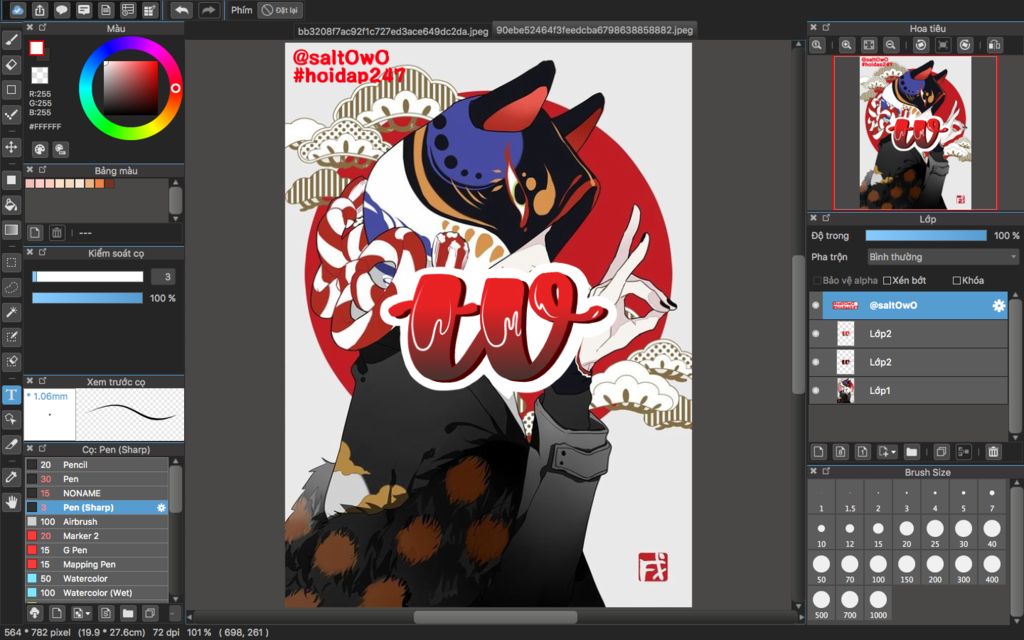Screen dimensions: 1024x640
Task: Select the Text tool
Action: (x=12, y=394)
